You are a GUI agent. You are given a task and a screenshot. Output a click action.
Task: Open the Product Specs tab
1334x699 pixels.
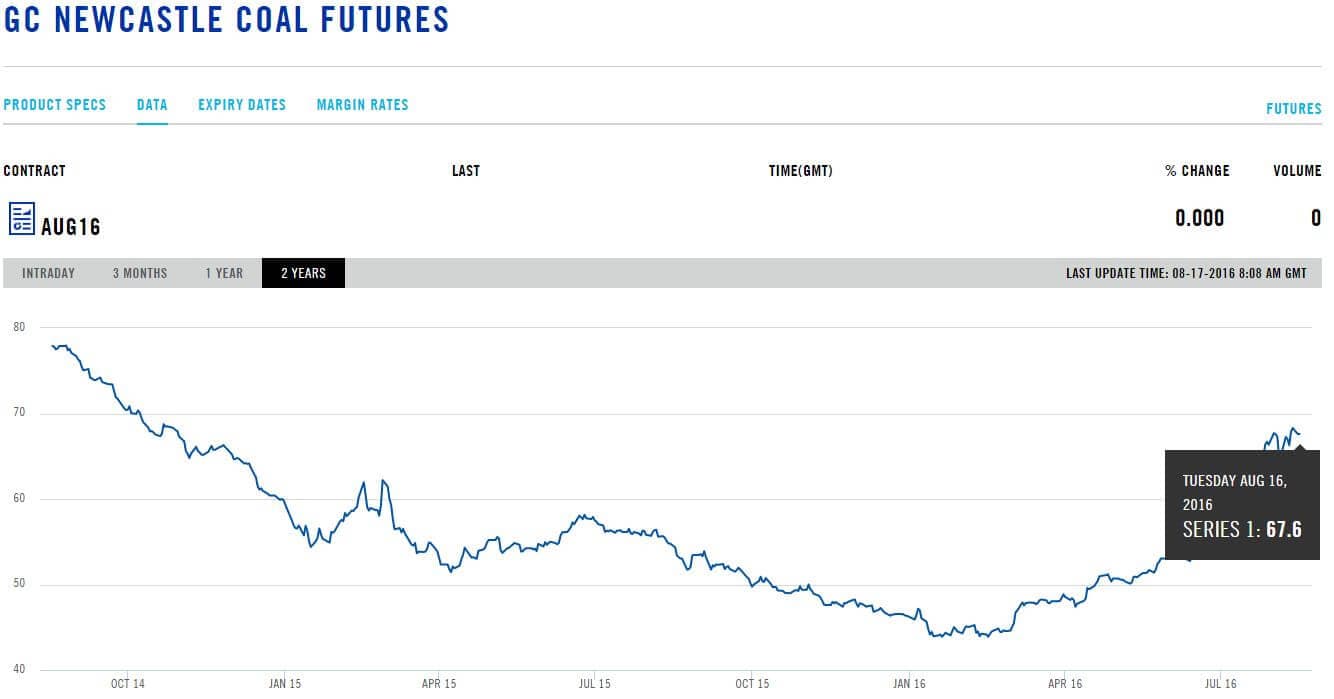[x=55, y=105]
